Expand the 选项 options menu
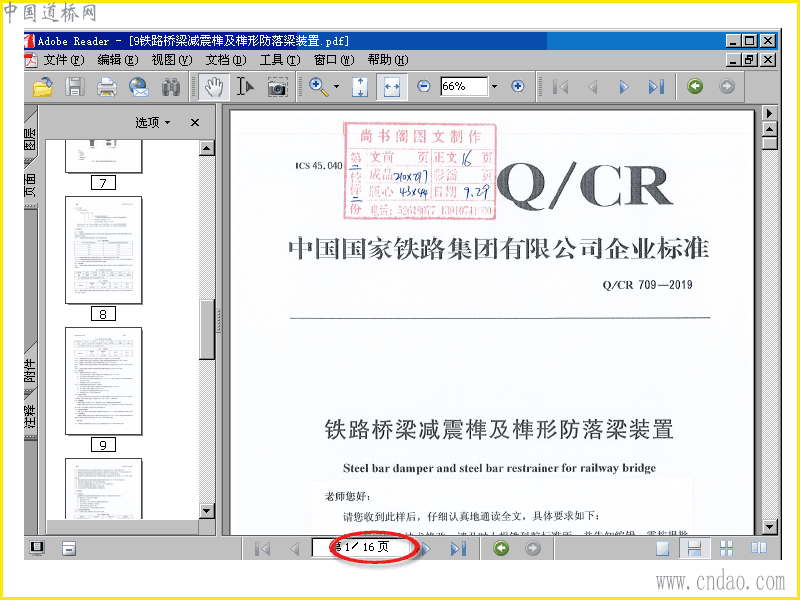The image size is (800, 600). (x=153, y=122)
